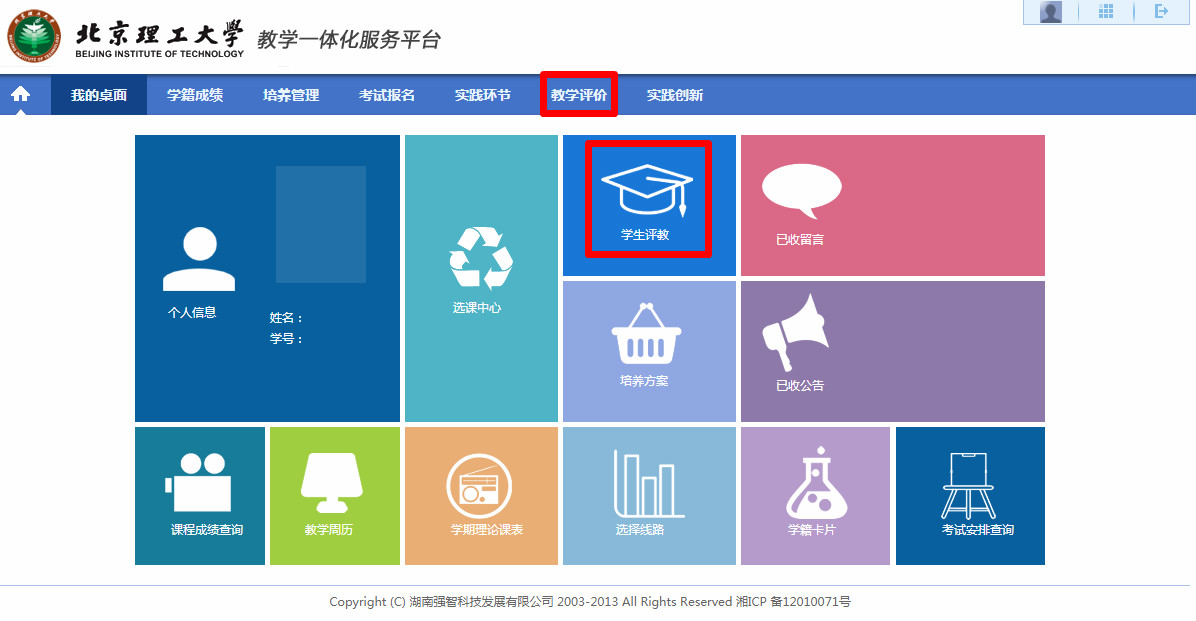Click the logout icon at top right

(1161, 13)
